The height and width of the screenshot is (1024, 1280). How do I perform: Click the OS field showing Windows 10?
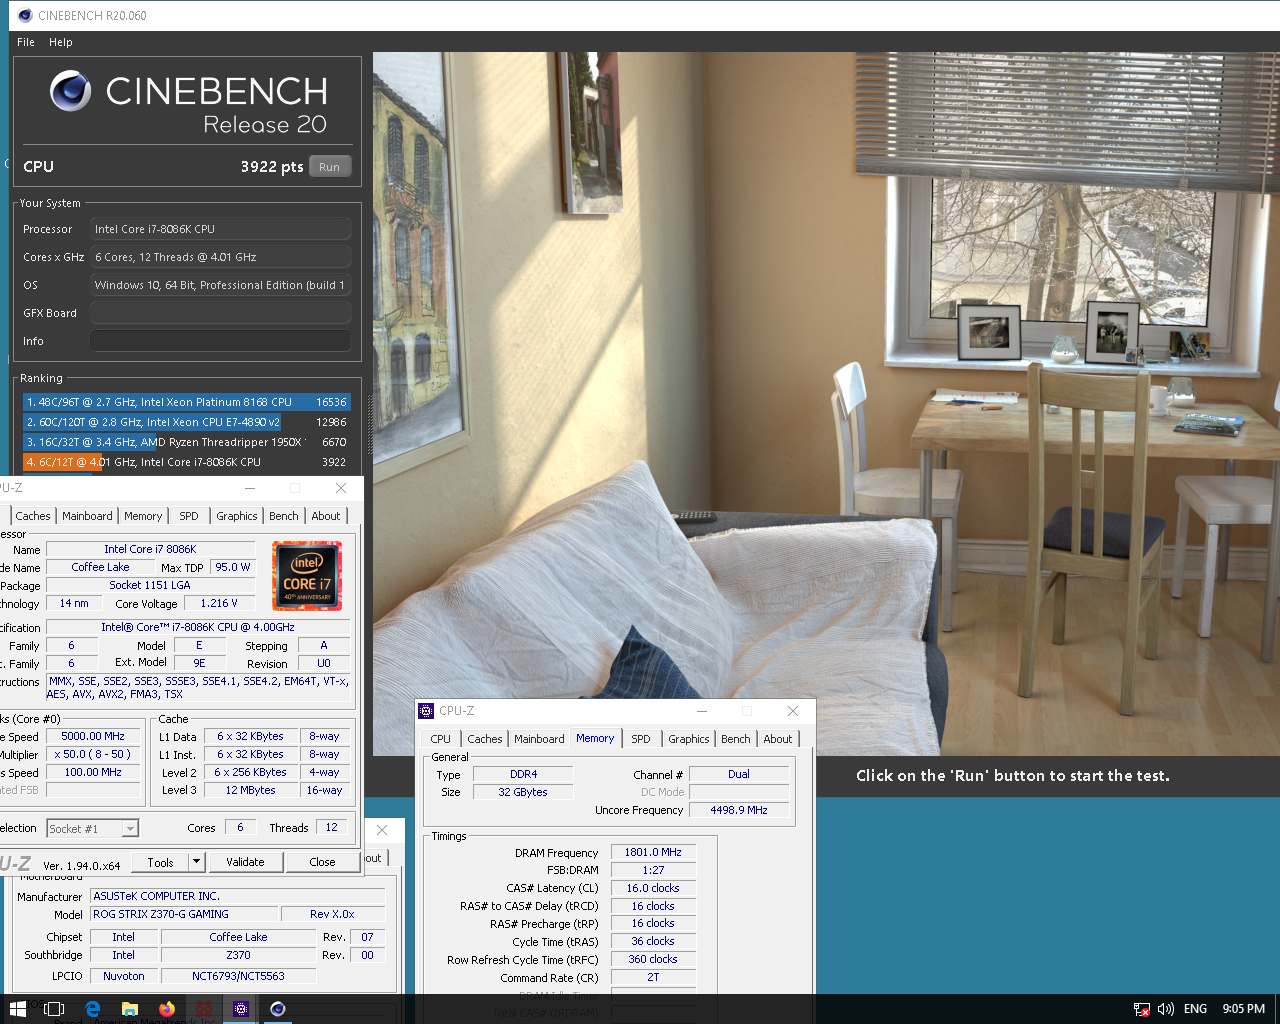click(220, 285)
